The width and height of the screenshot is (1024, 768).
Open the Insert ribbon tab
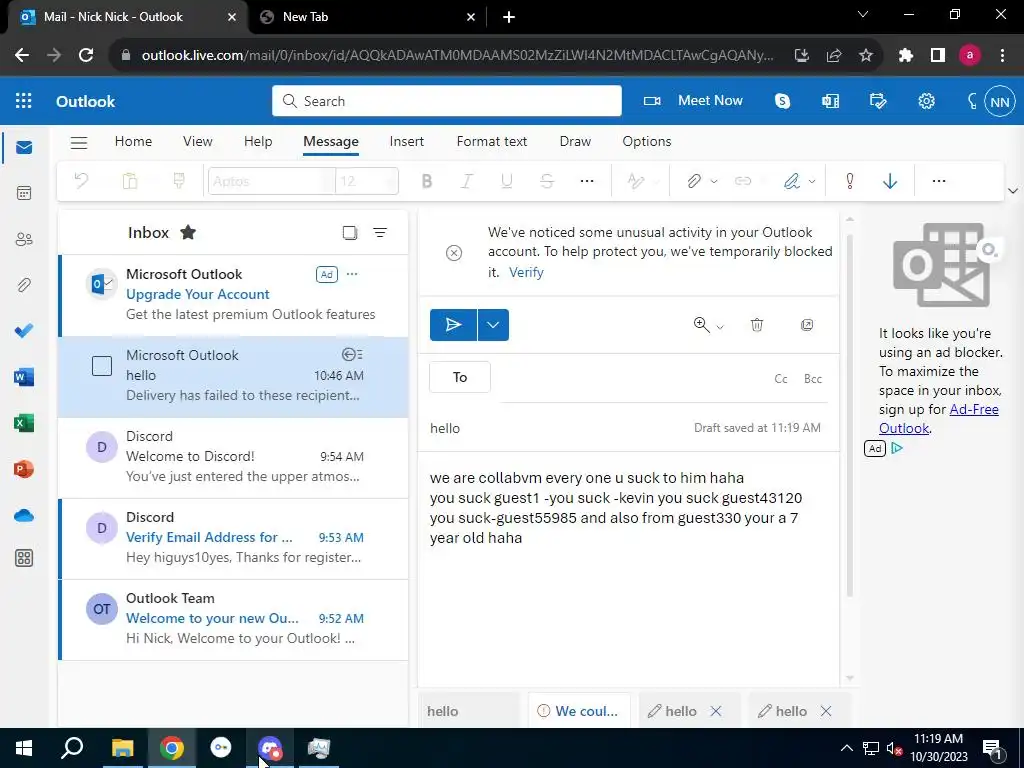coord(407,141)
